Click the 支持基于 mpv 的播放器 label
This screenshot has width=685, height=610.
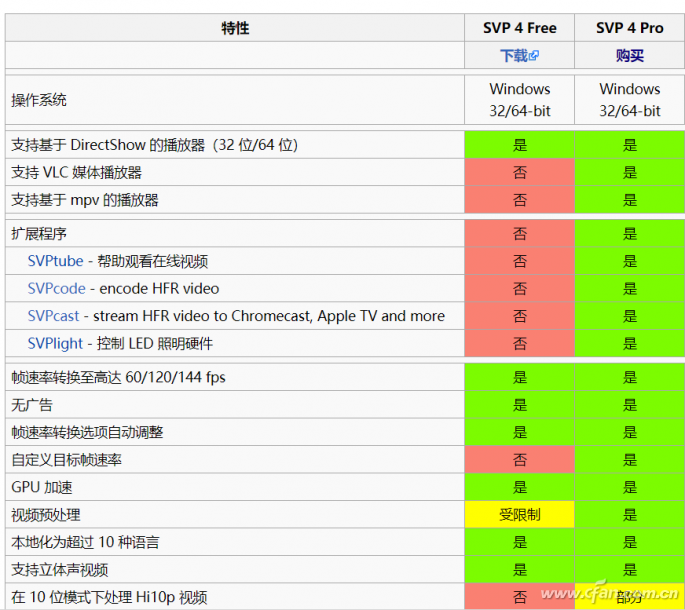[85, 200]
